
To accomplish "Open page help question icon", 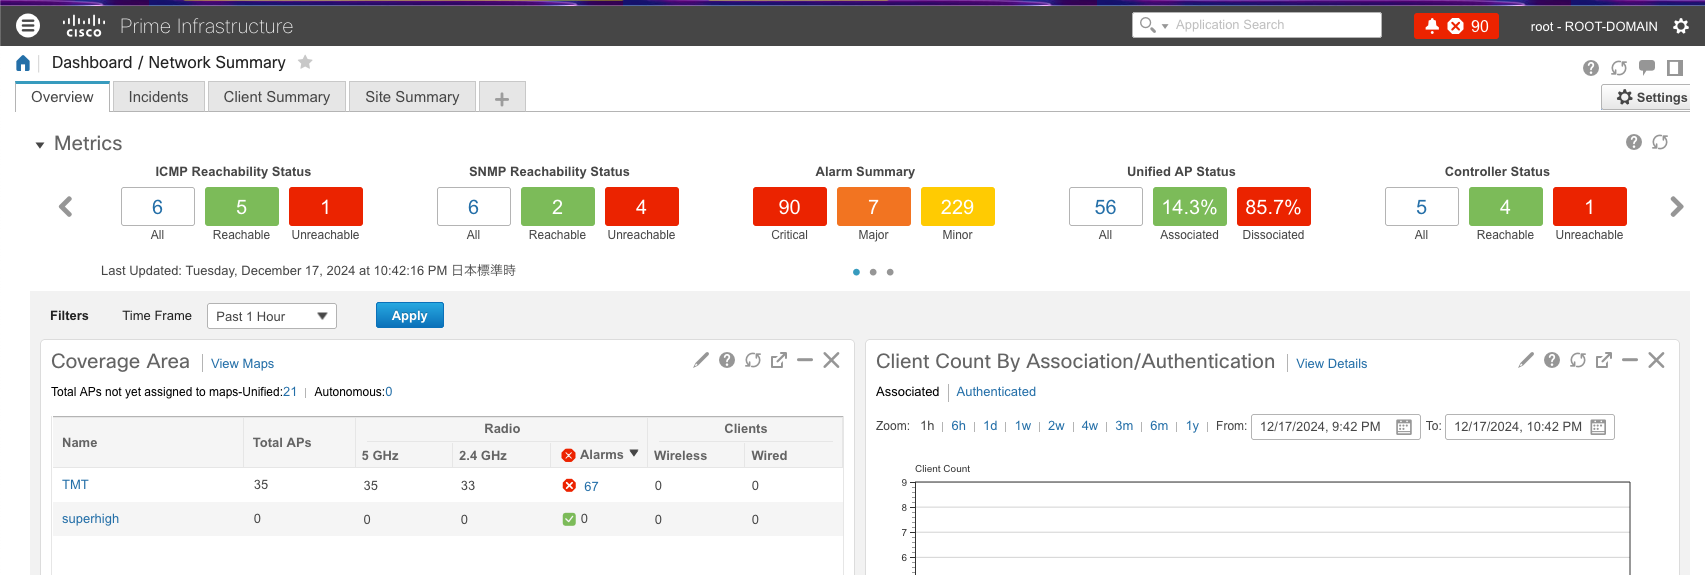I will coord(1591,68).
